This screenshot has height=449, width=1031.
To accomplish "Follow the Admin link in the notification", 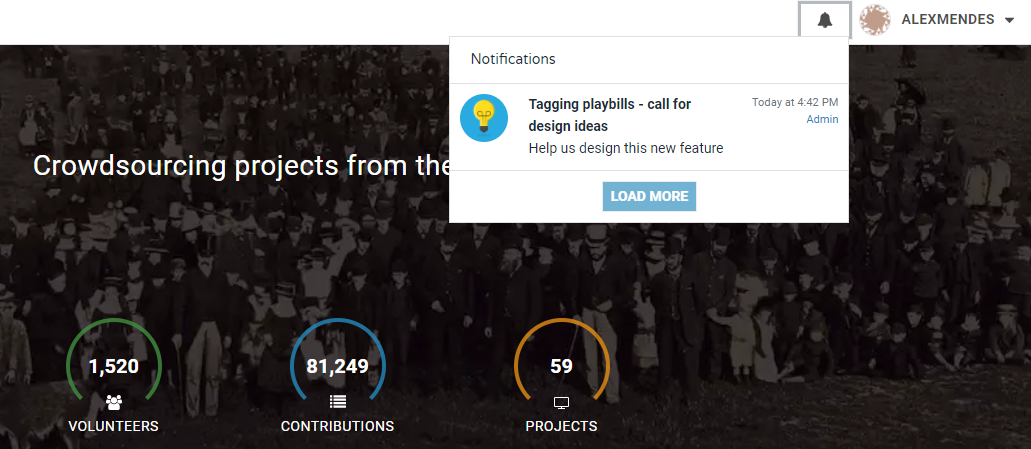I will tap(822, 120).
